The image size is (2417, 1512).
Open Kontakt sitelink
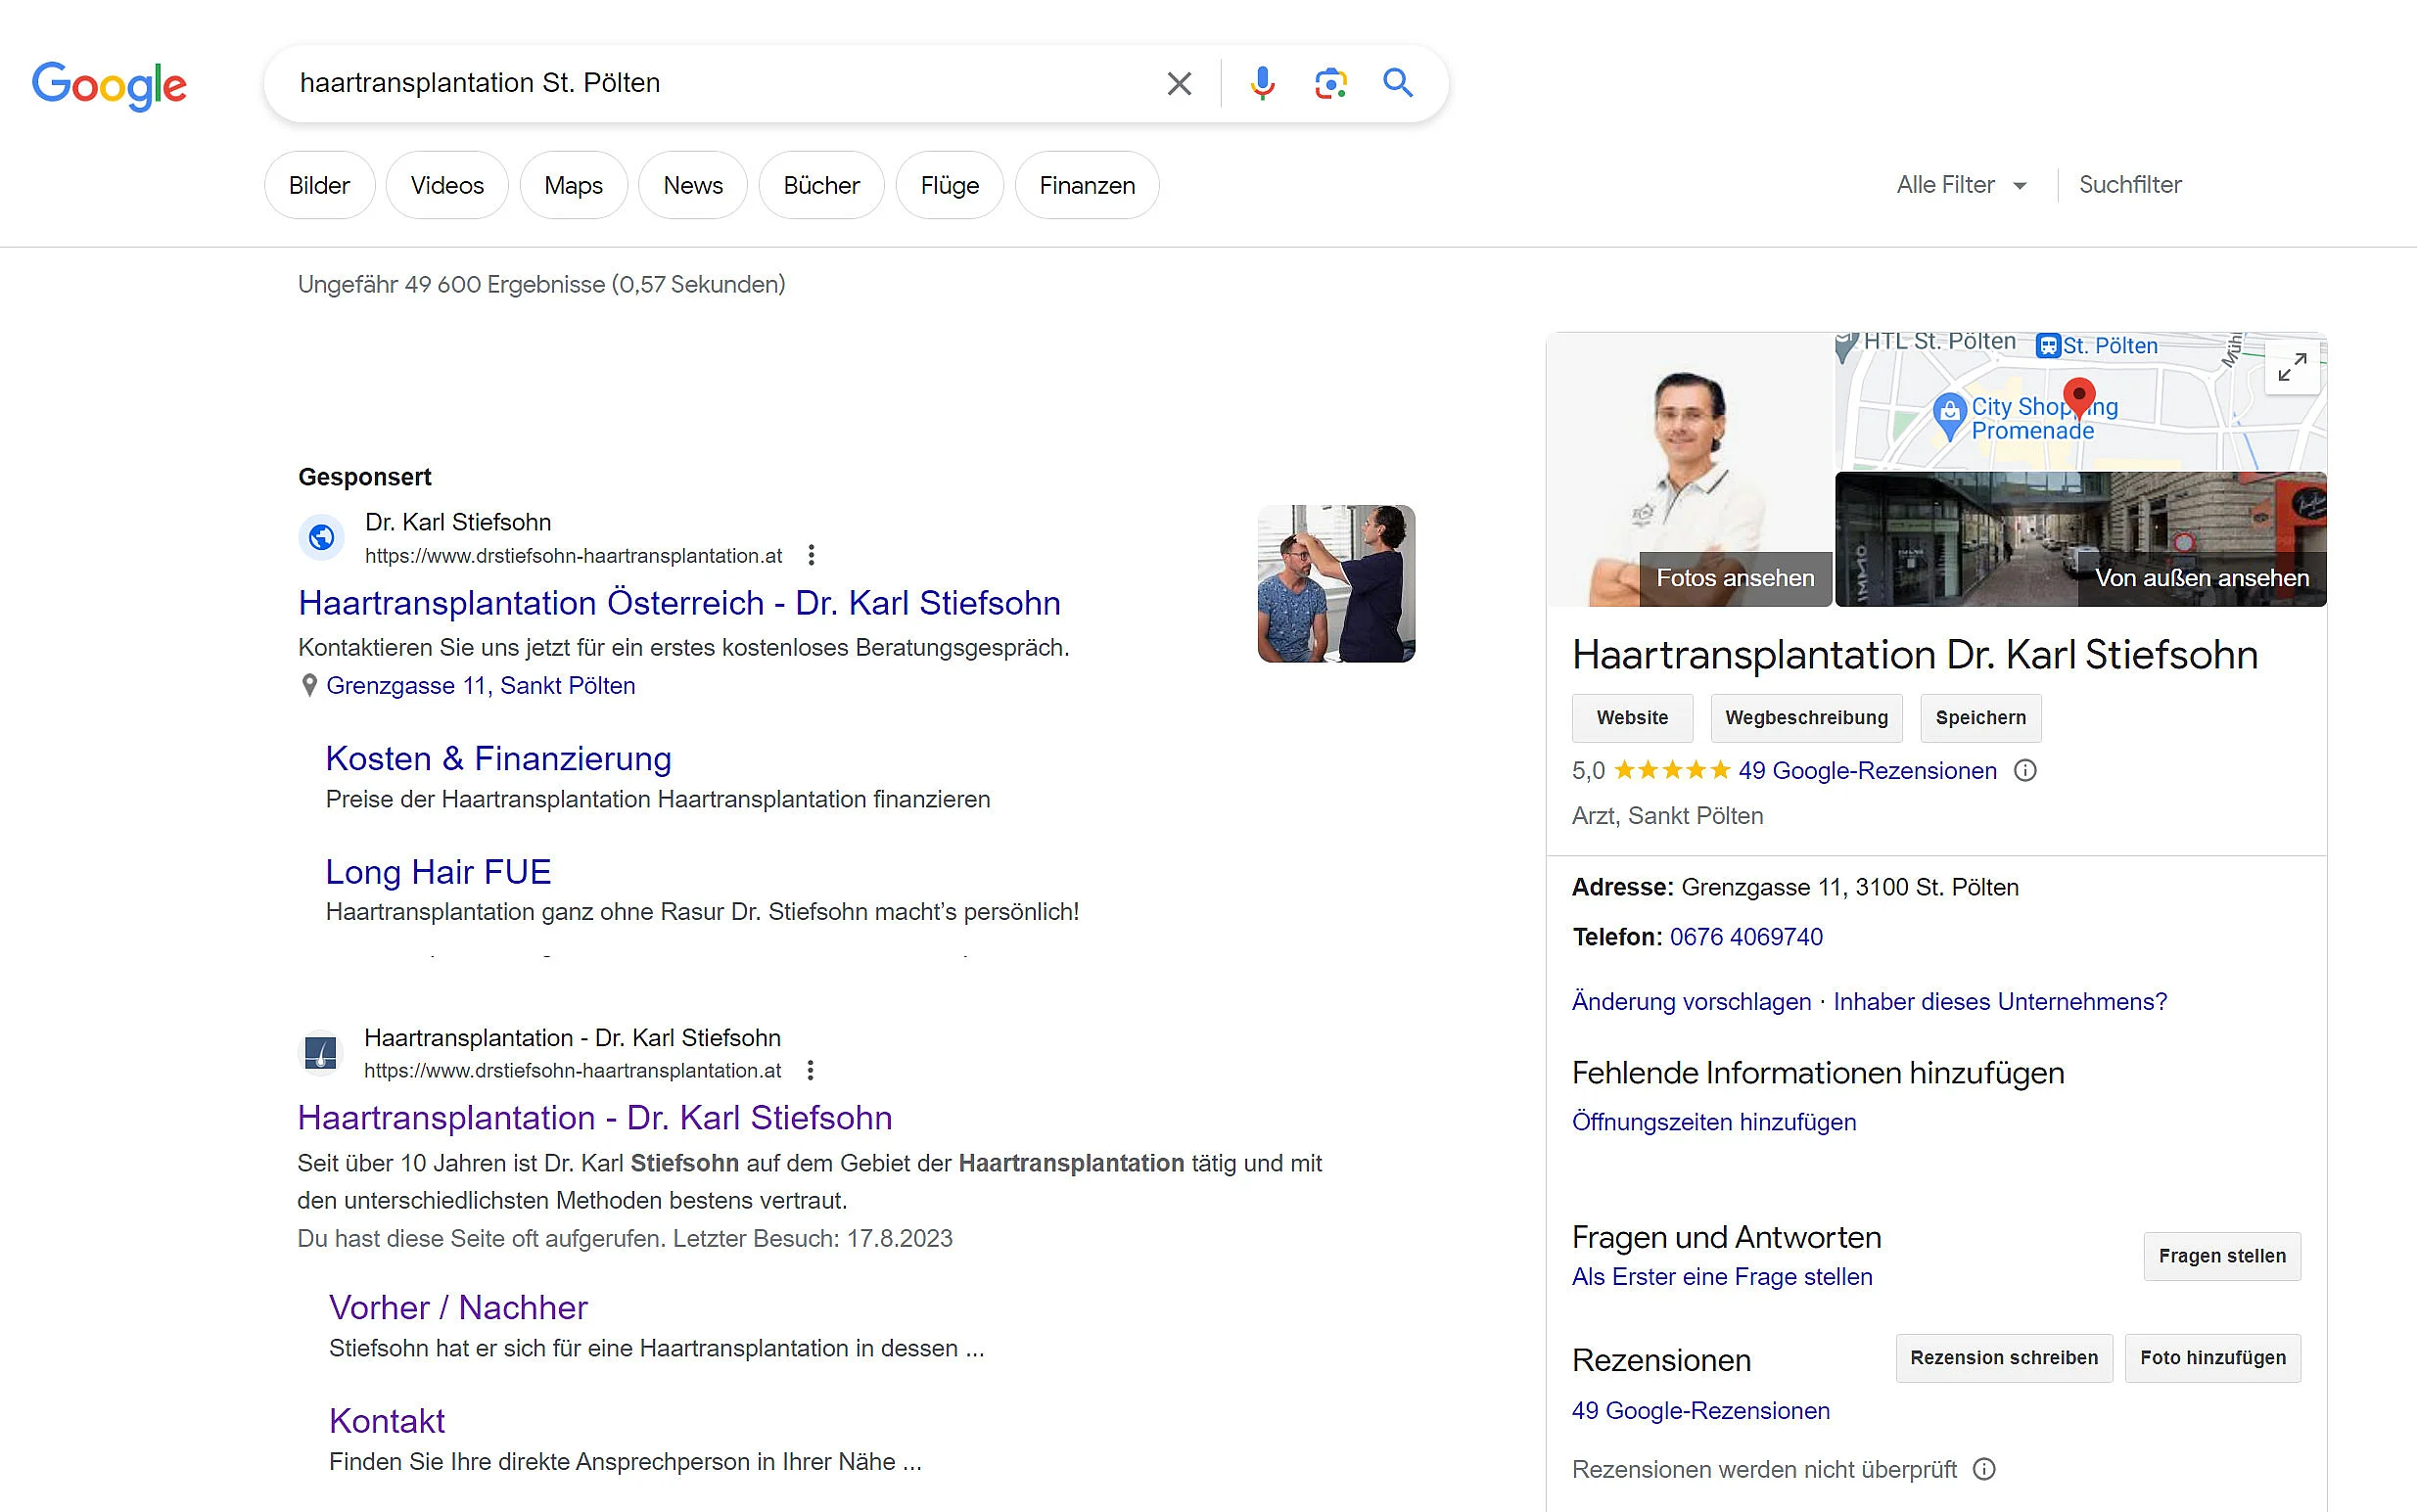(387, 1421)
